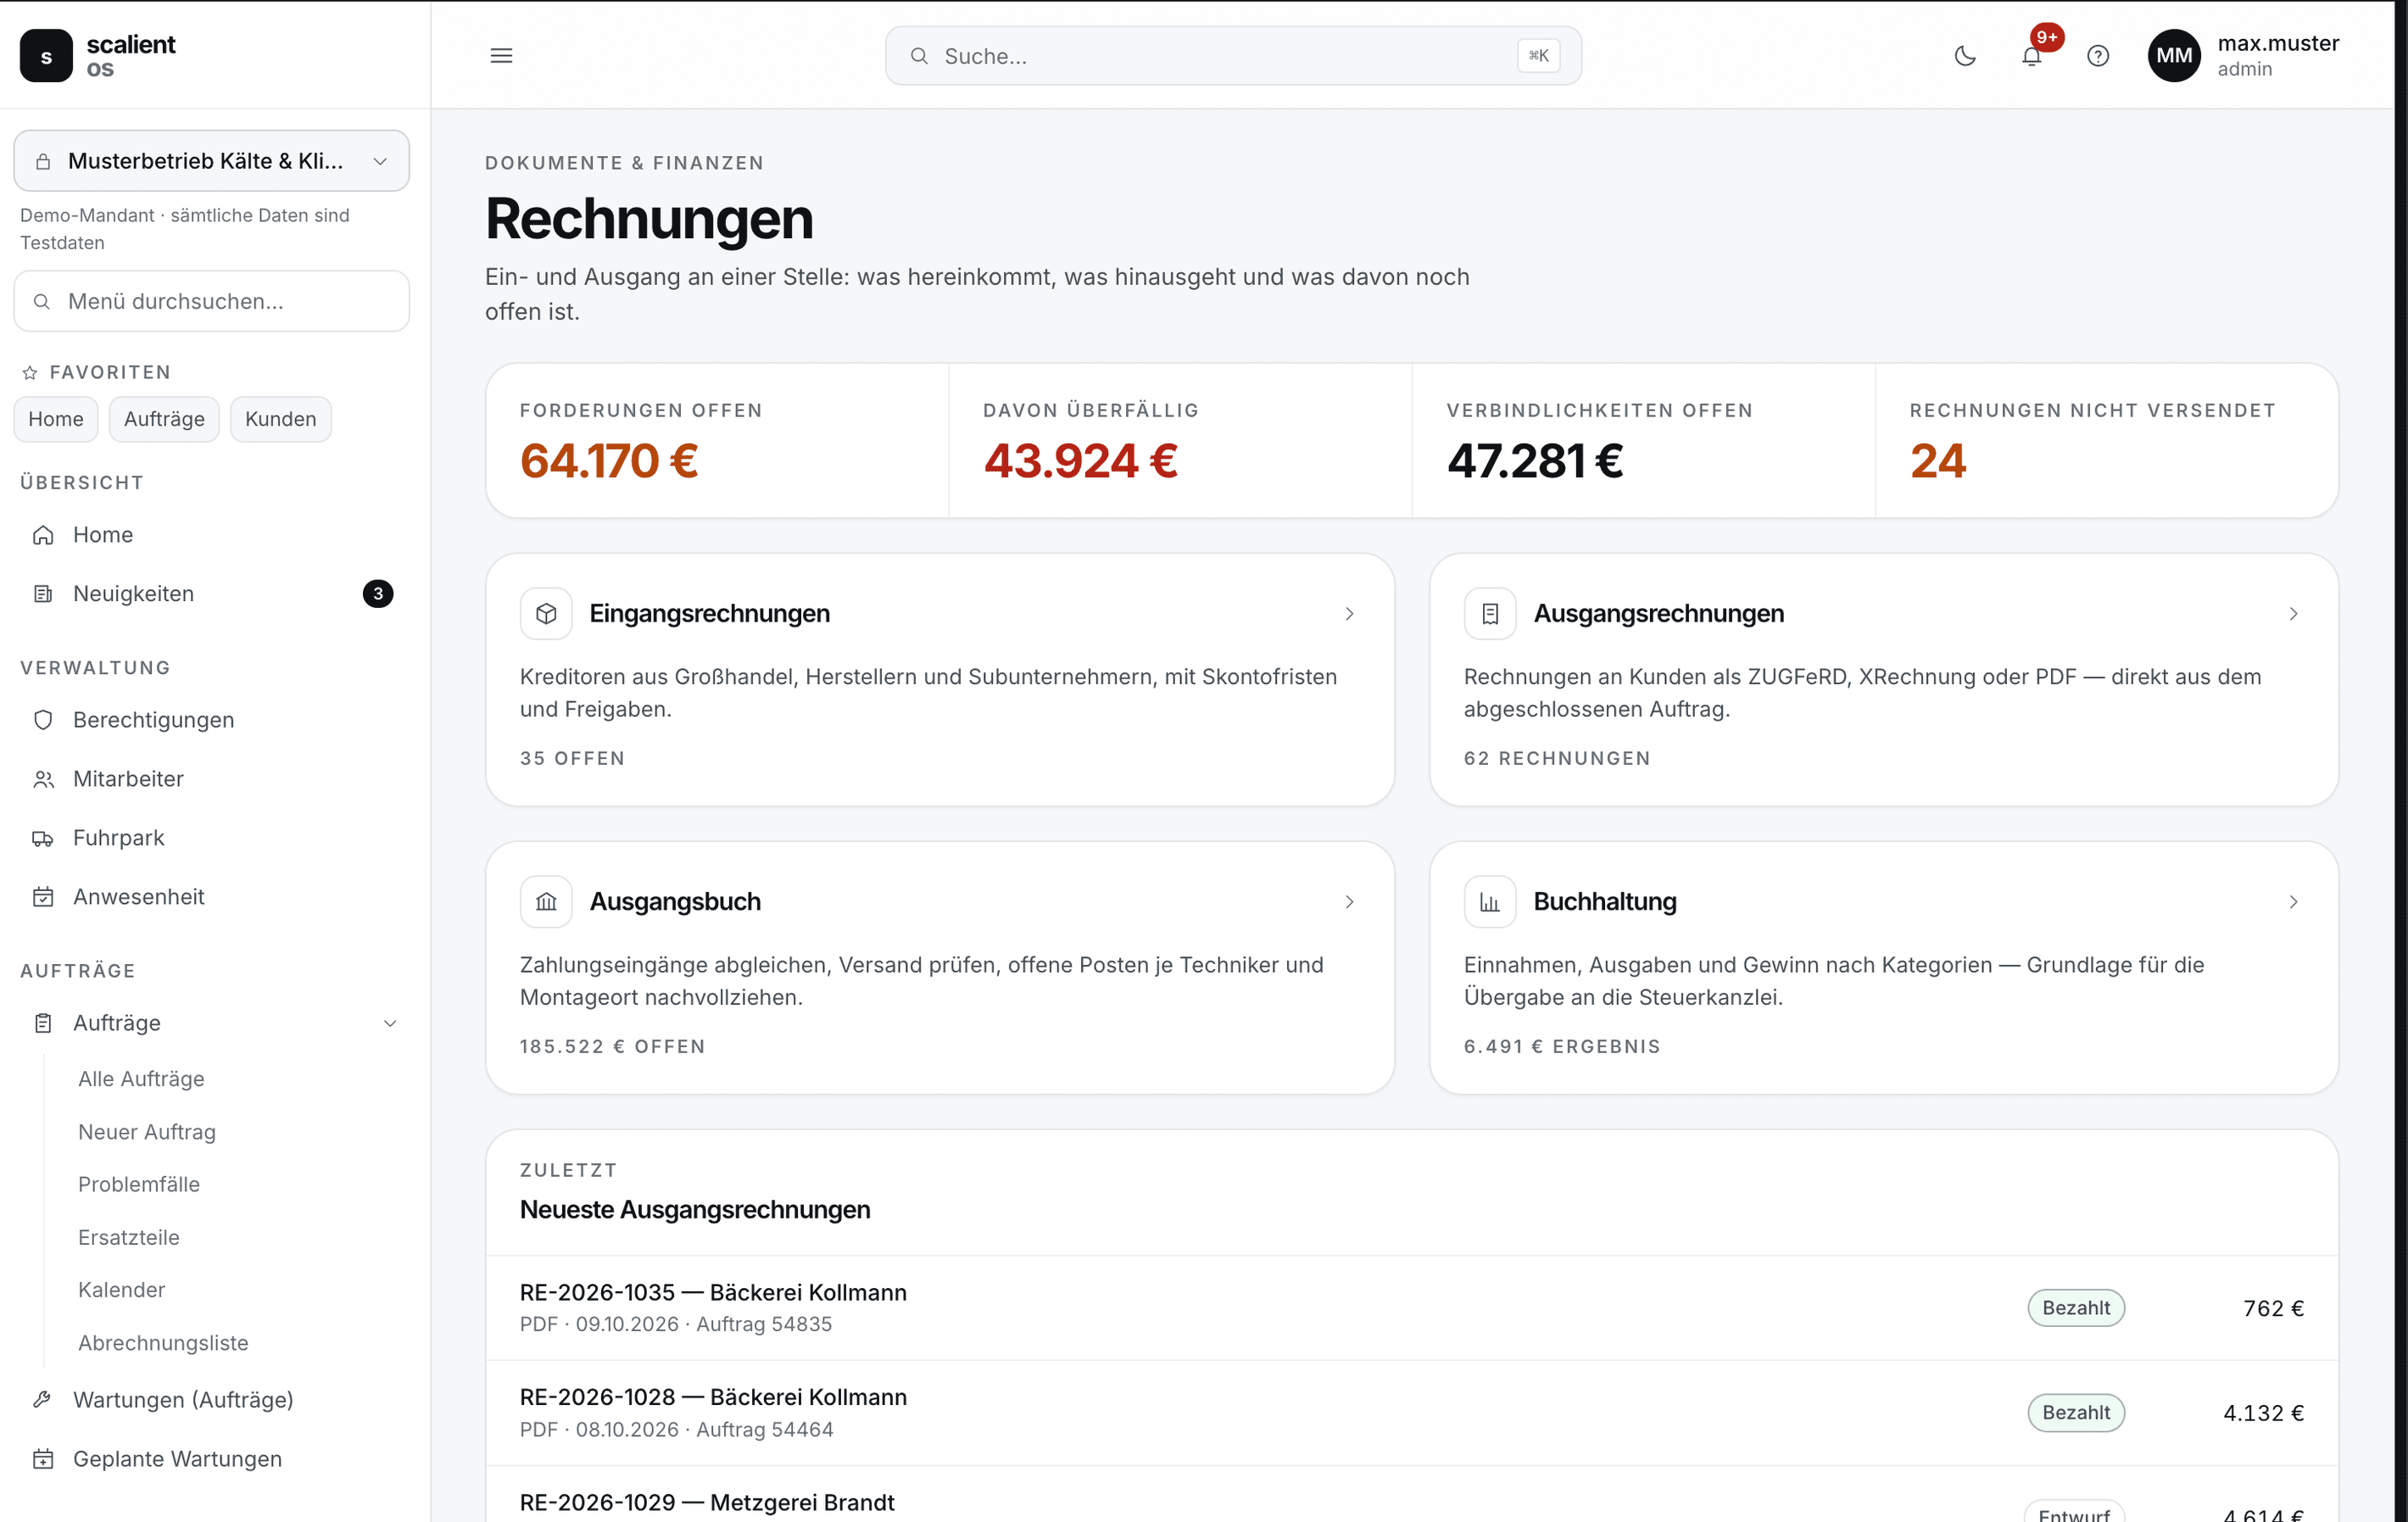Click the Neuigkeiten badge showing 3
This screenshot has height=1522, width=2408.
pos(378,594)
